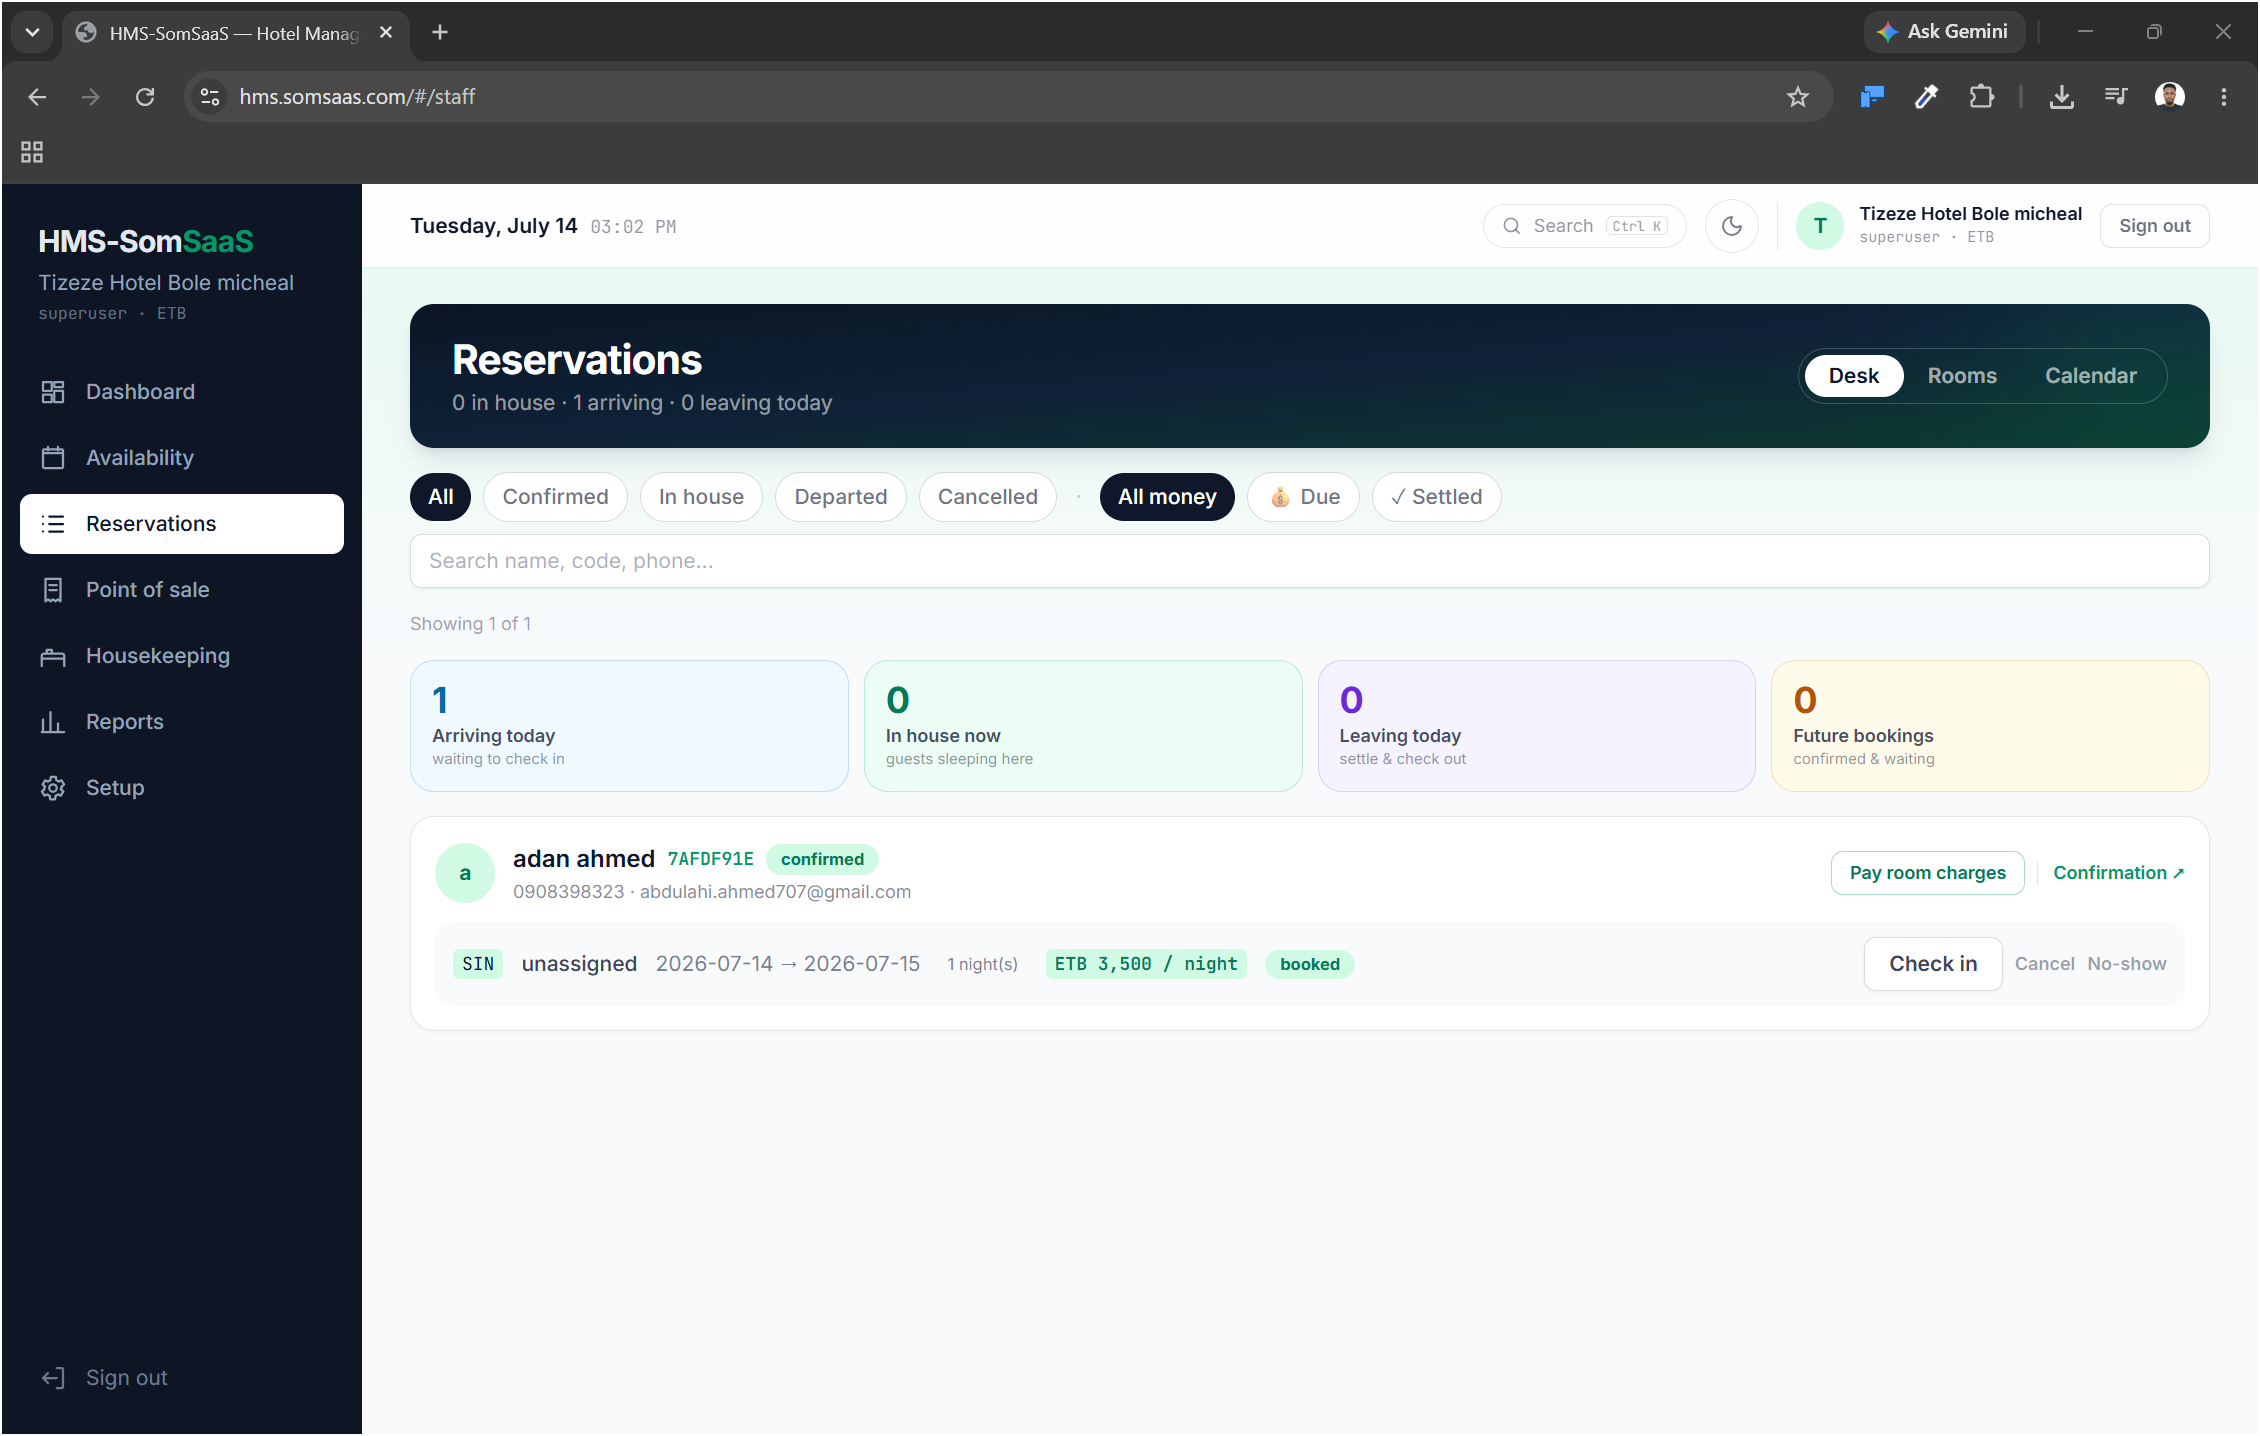Click the browser forward arrow
This screenshot has width=2260, height=1436.
(91, 97)
